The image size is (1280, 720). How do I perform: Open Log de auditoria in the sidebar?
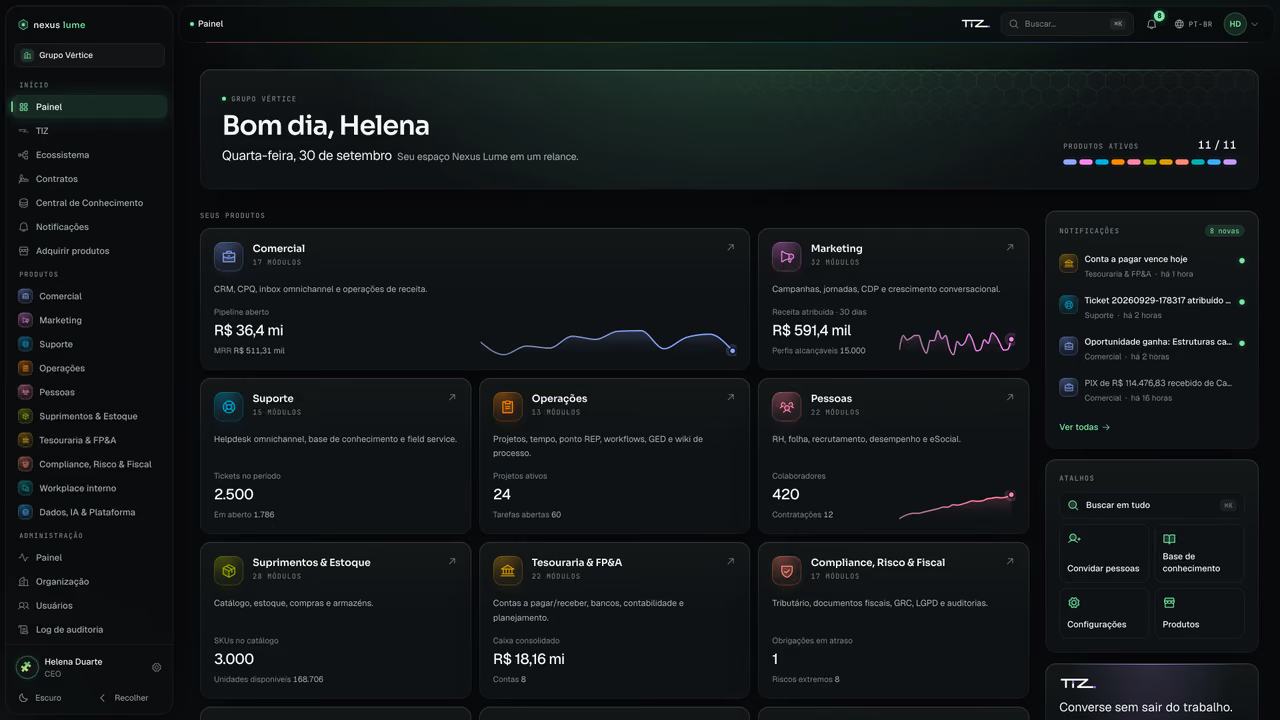point(90,630)
